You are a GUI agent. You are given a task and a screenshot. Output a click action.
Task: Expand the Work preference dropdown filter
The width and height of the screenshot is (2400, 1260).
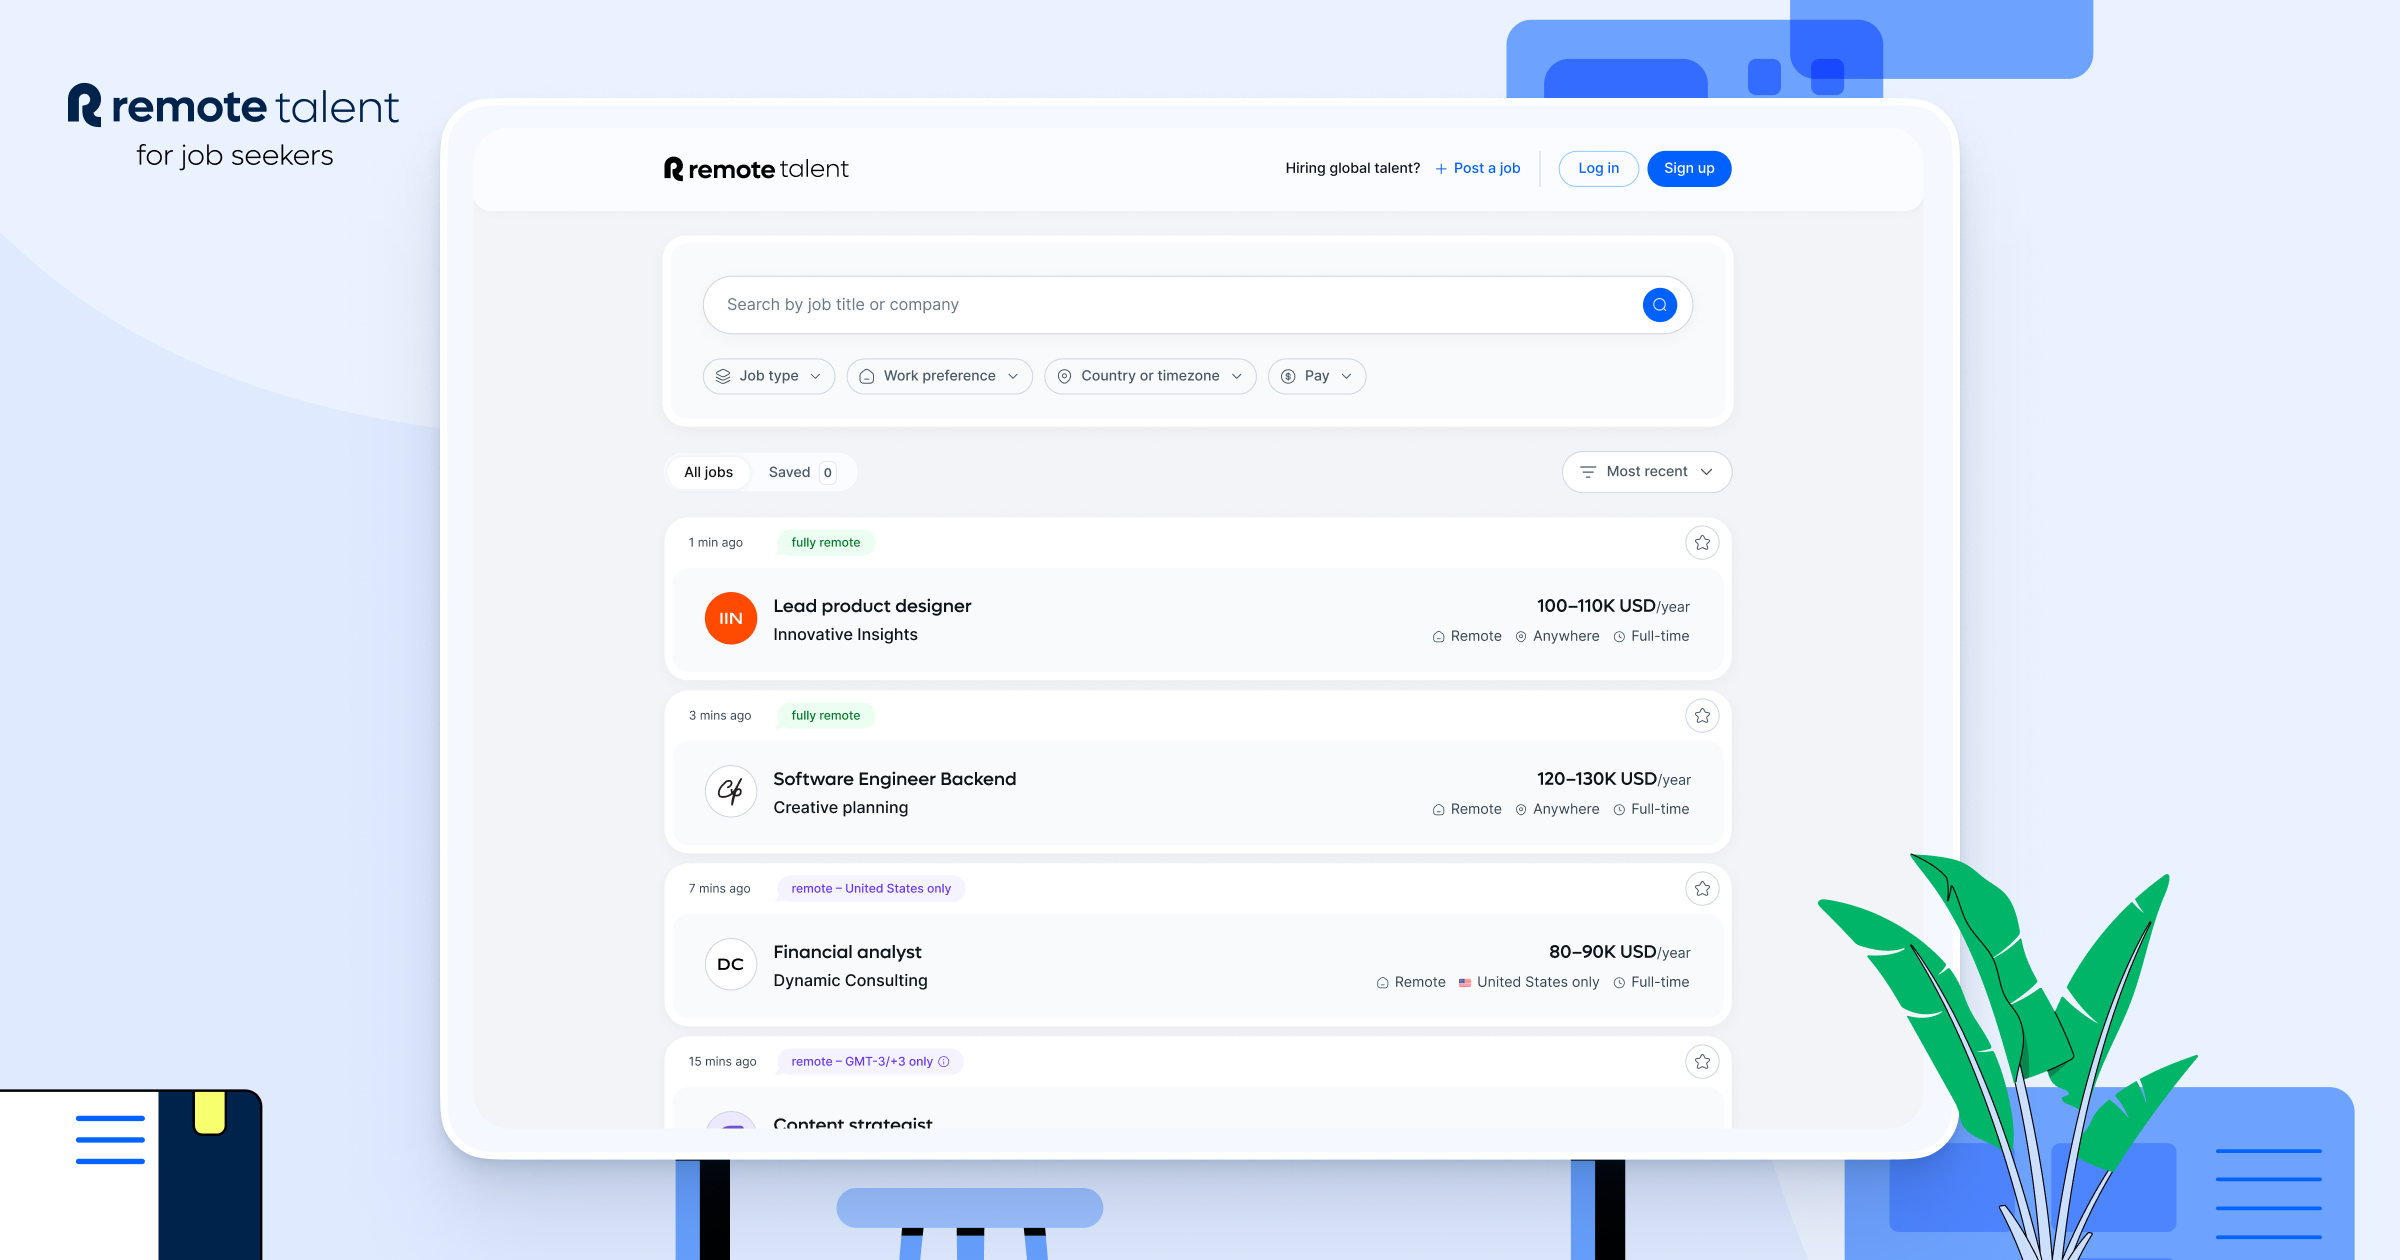click(x=940, y=376)
